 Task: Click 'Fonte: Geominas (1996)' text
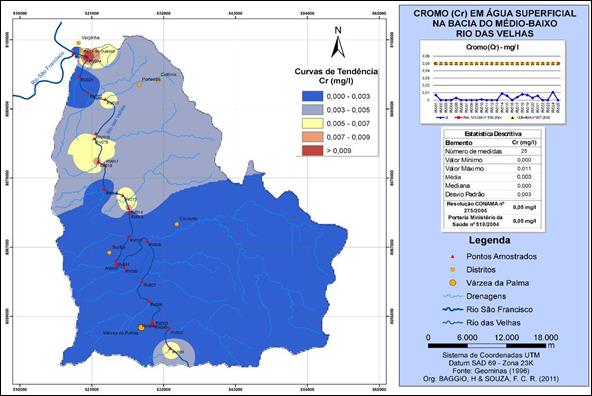click(x=491, y=371)
